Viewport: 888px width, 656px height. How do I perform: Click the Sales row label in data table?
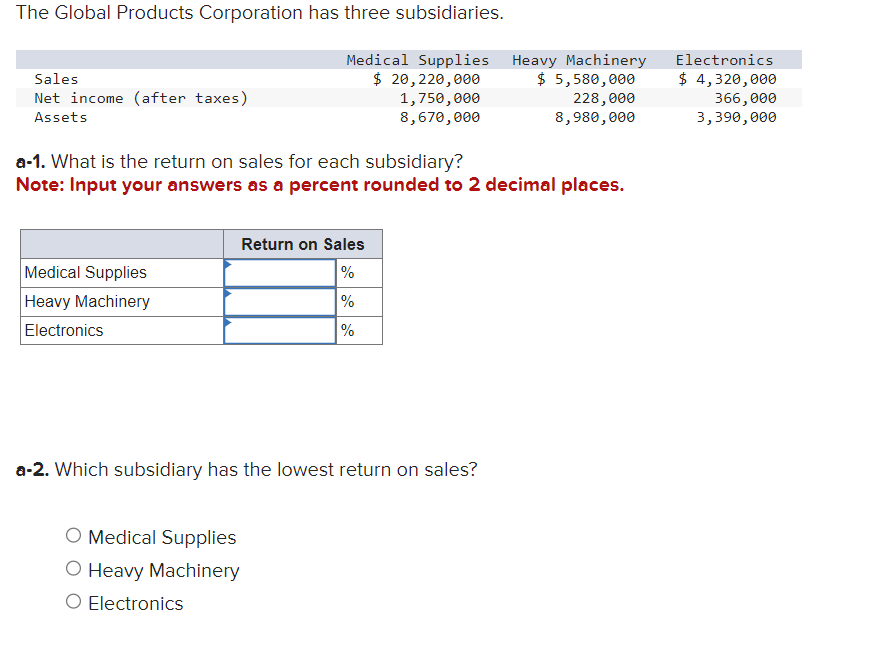coord(56,79)
